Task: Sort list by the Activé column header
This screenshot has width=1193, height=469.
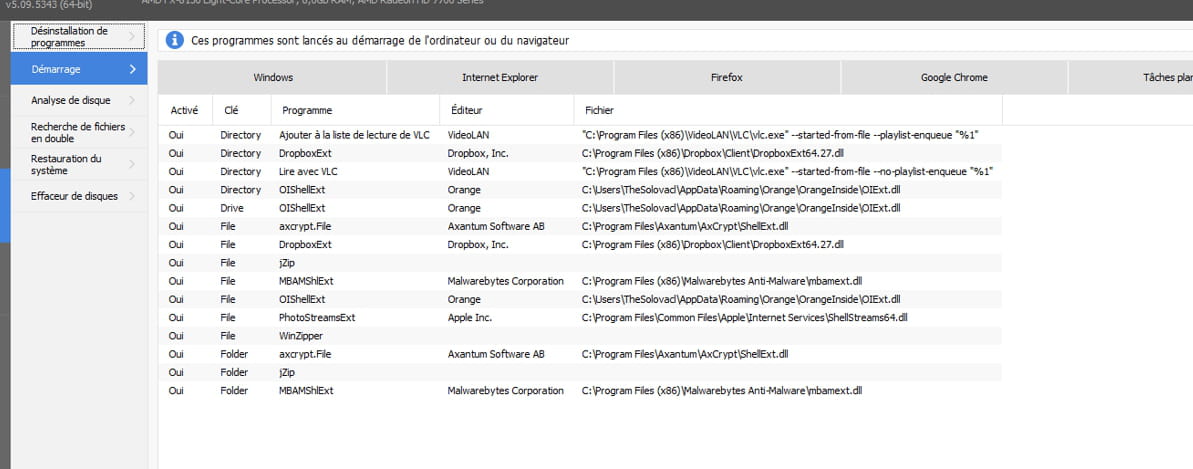Action: 184,110
